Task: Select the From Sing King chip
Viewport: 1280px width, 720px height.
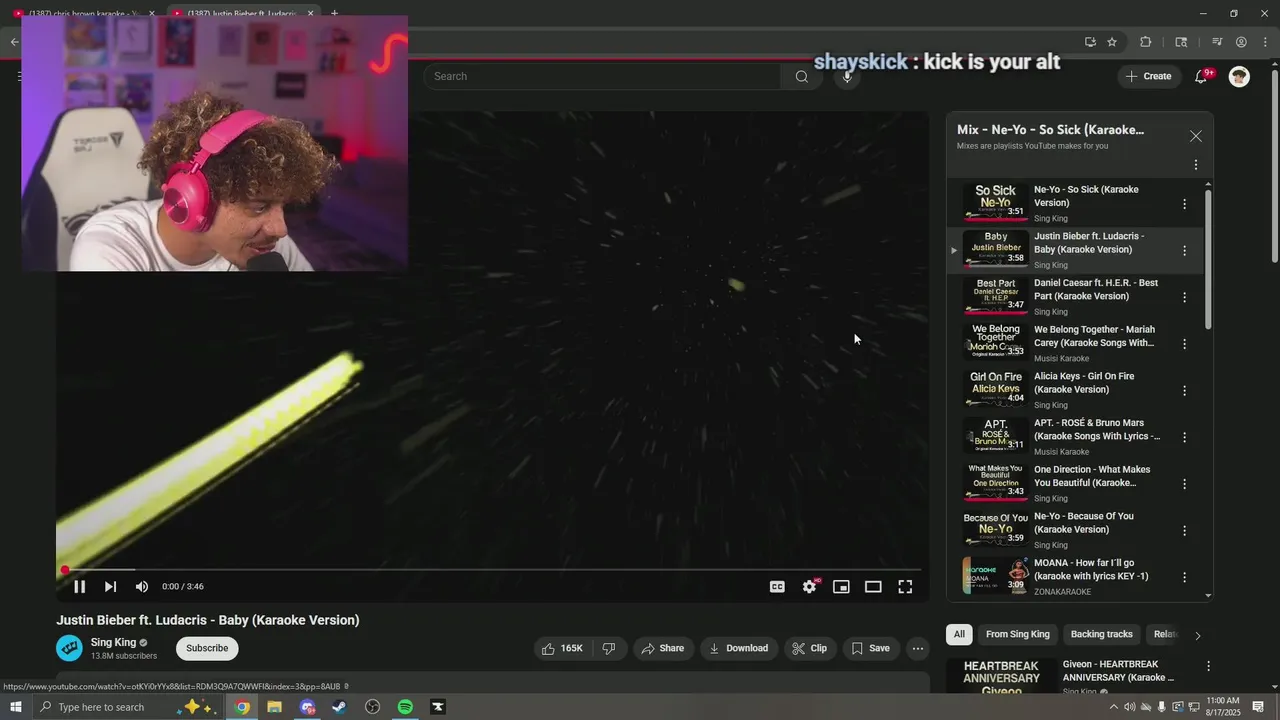Action: 1017,634
